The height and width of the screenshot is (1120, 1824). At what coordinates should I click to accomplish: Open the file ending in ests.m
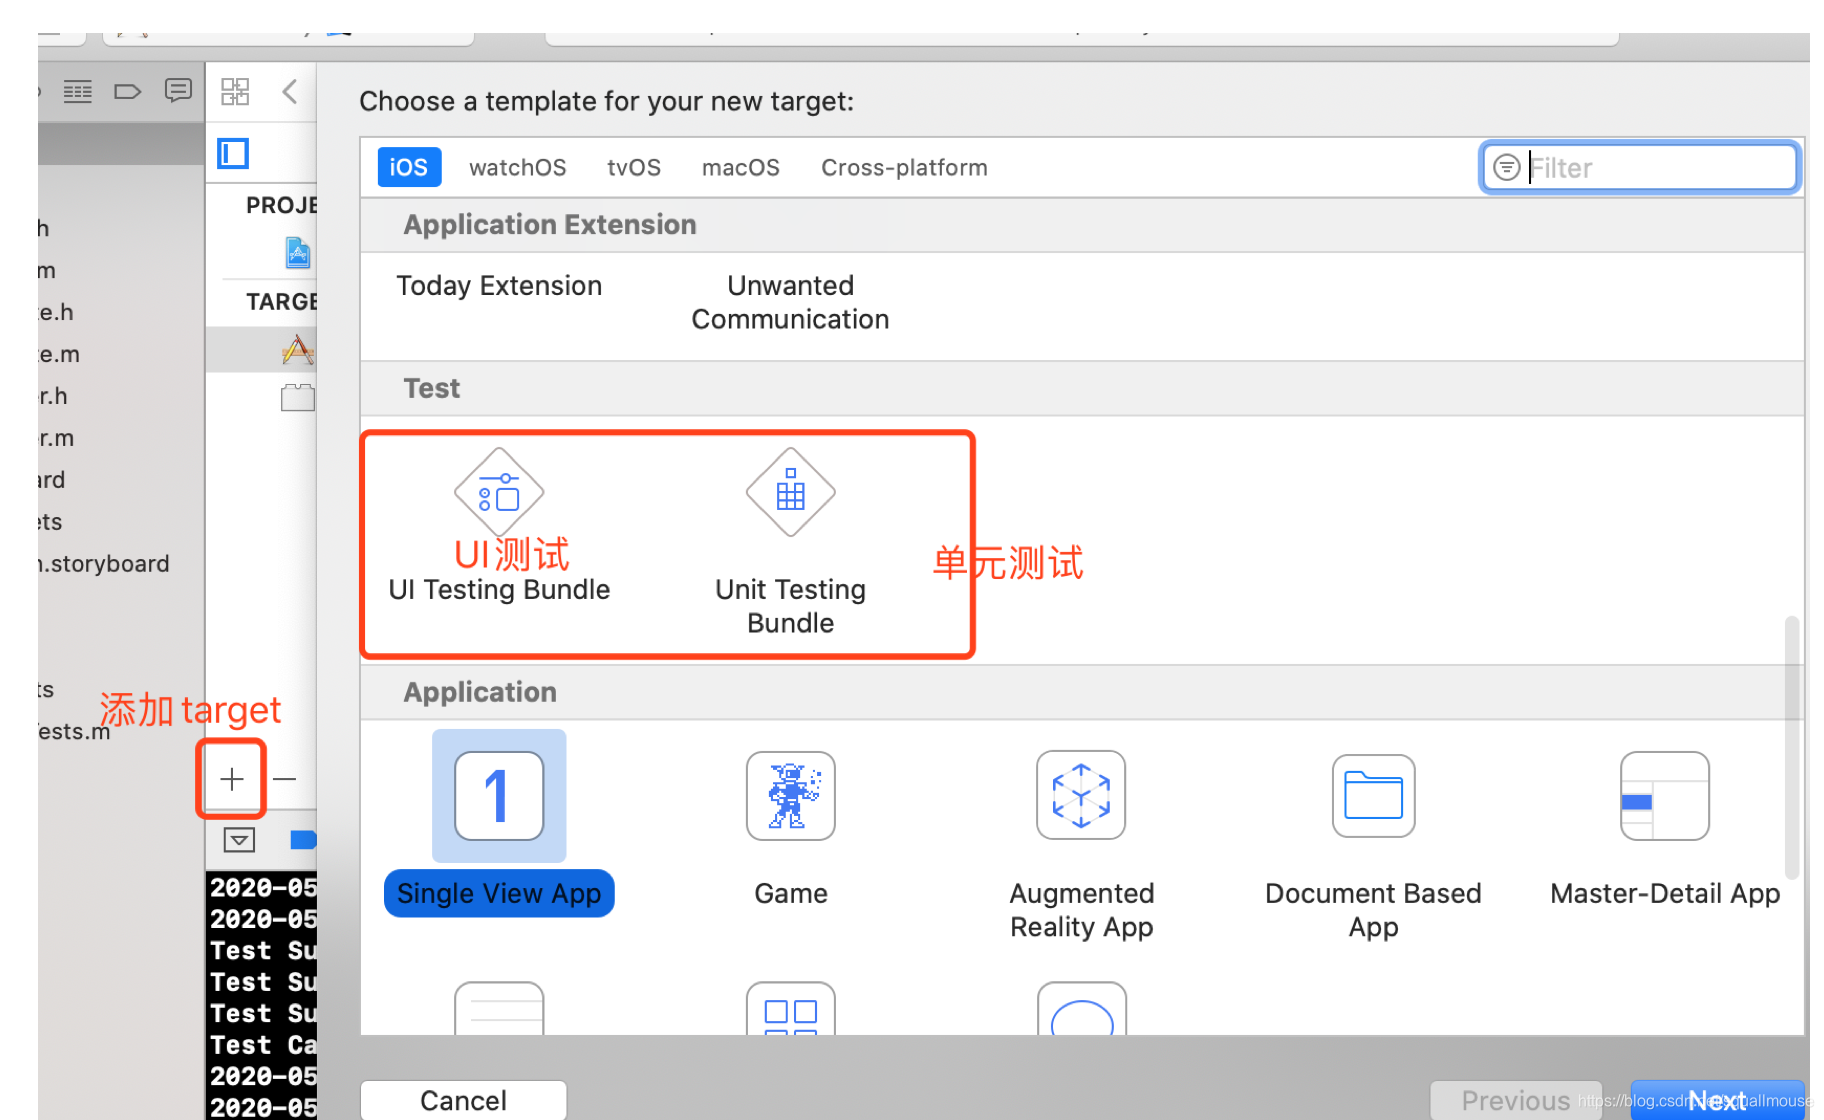(x=74, y=731)
